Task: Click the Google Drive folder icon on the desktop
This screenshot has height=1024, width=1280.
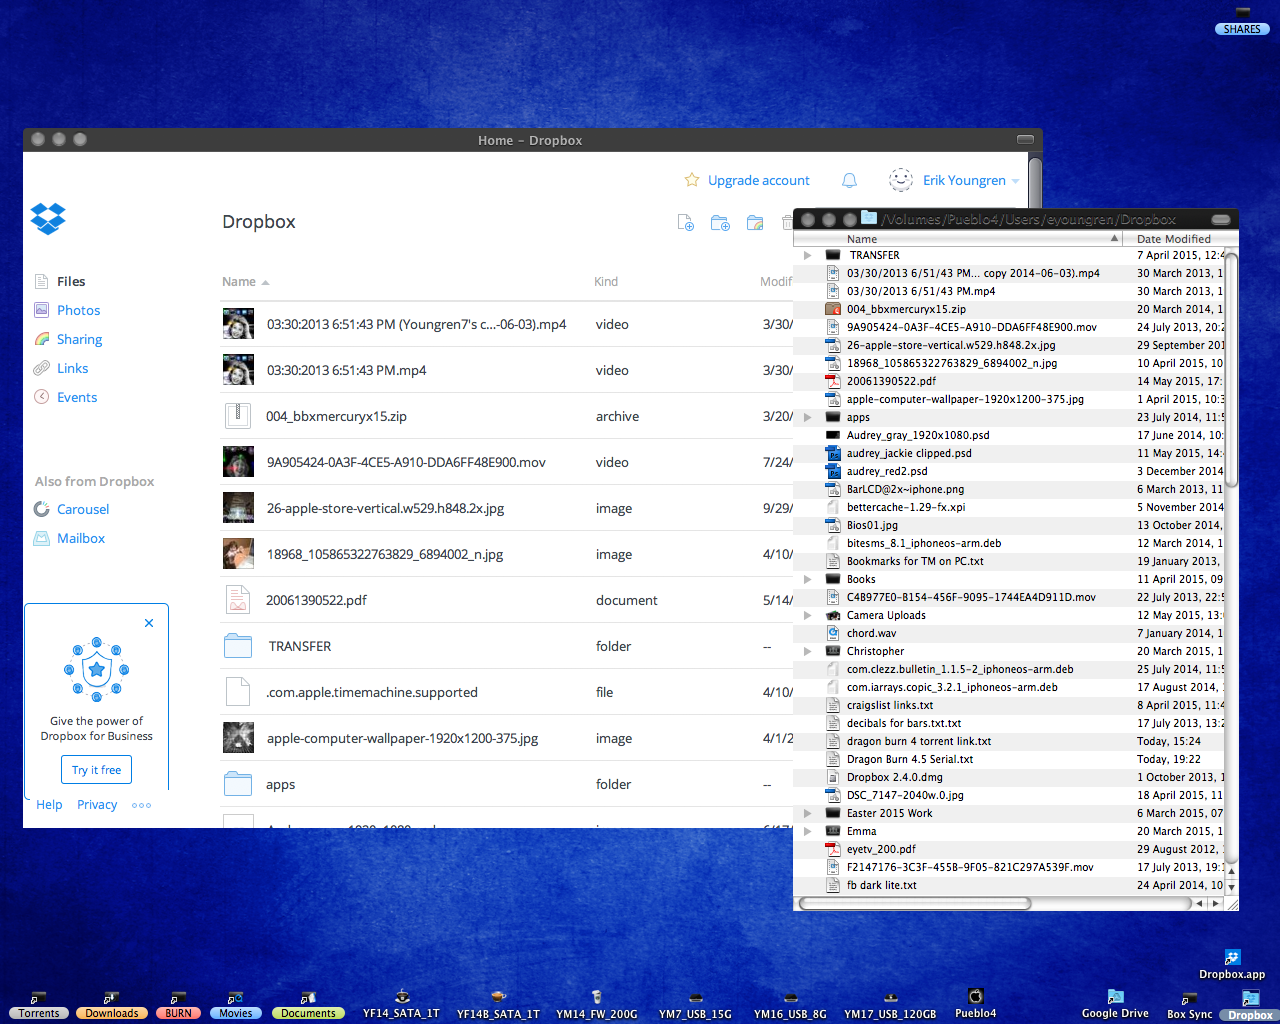Action: coord(1115,996)
